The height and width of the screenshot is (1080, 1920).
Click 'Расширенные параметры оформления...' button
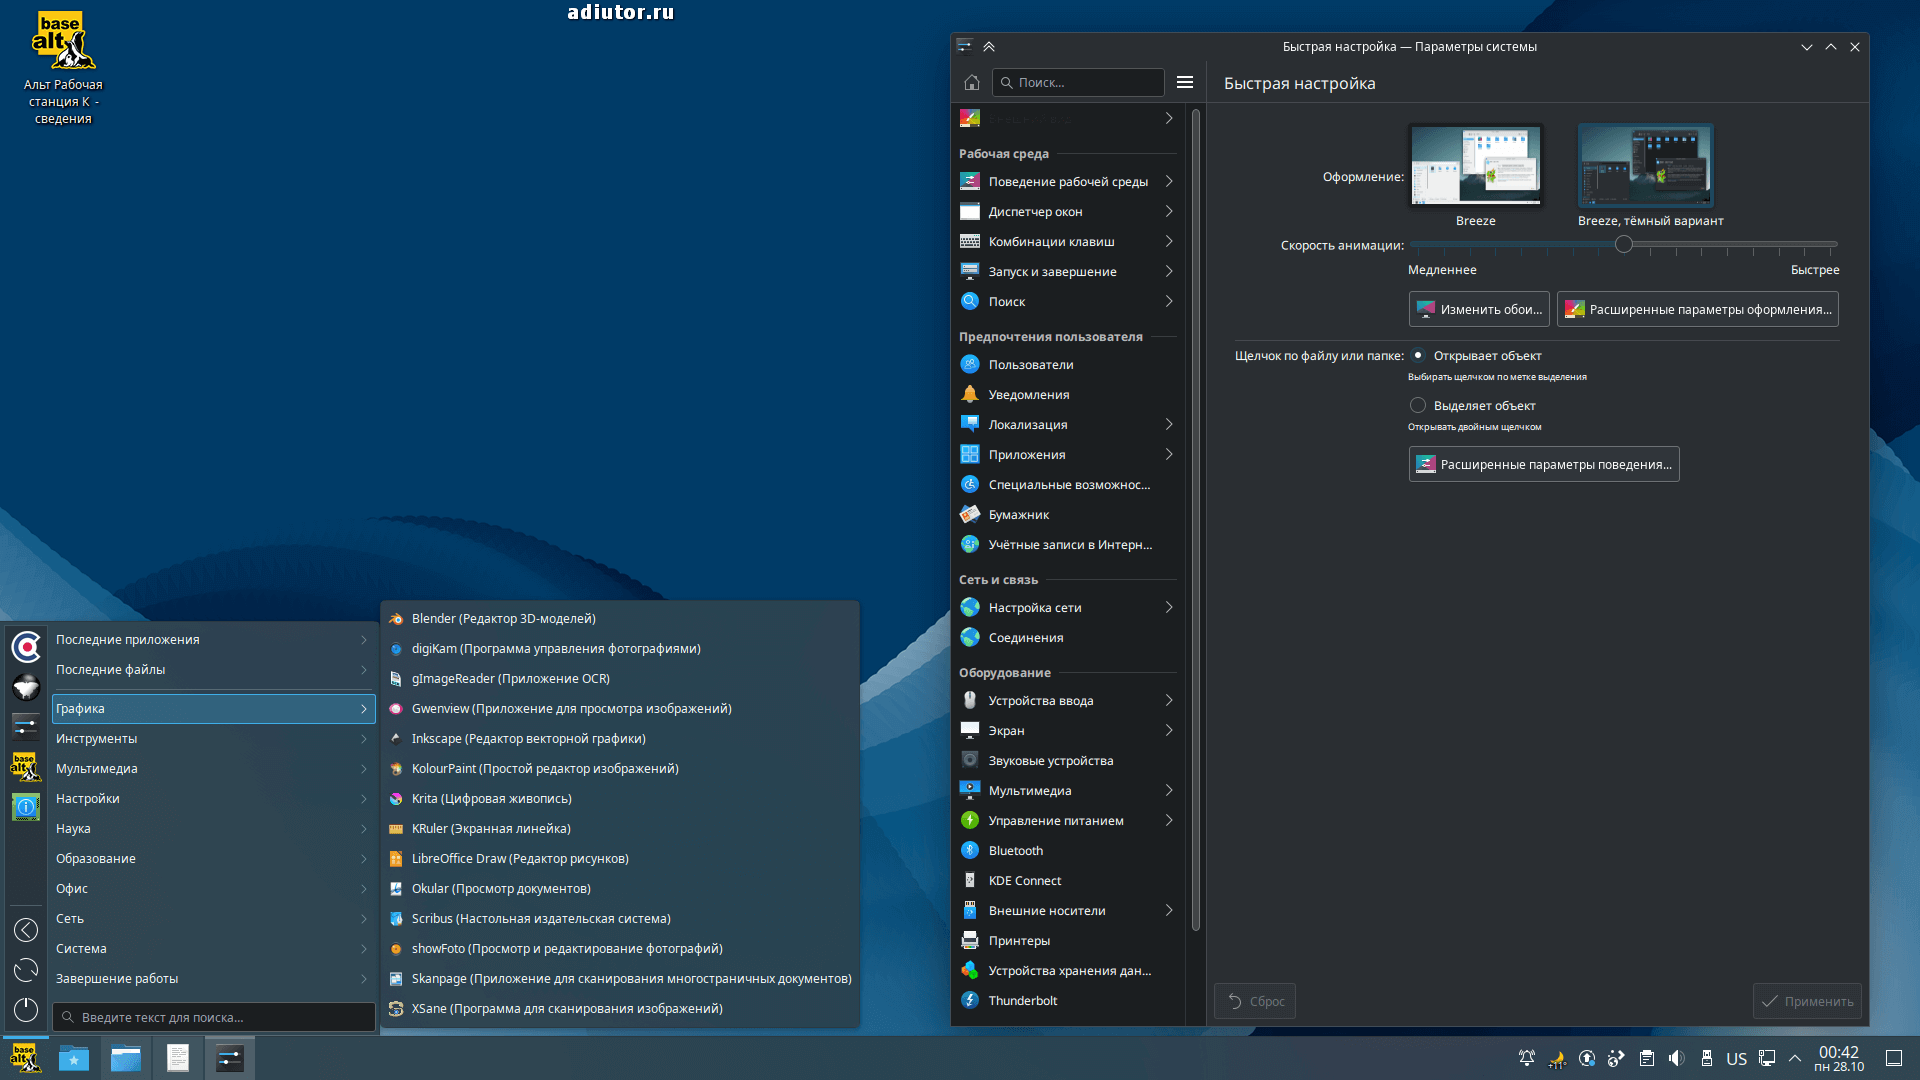click(1697, 309)
